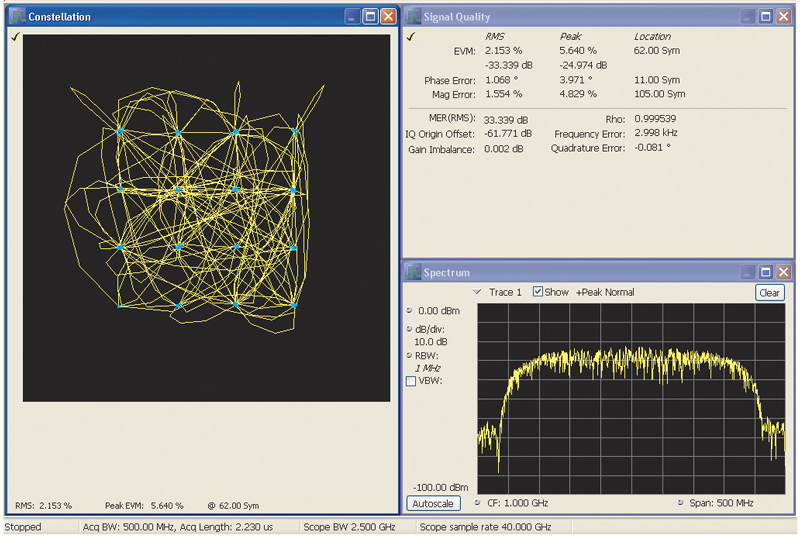Click the knob icon beside dB/div
This screenshot has width=800, height=537.
click(409, 328)
